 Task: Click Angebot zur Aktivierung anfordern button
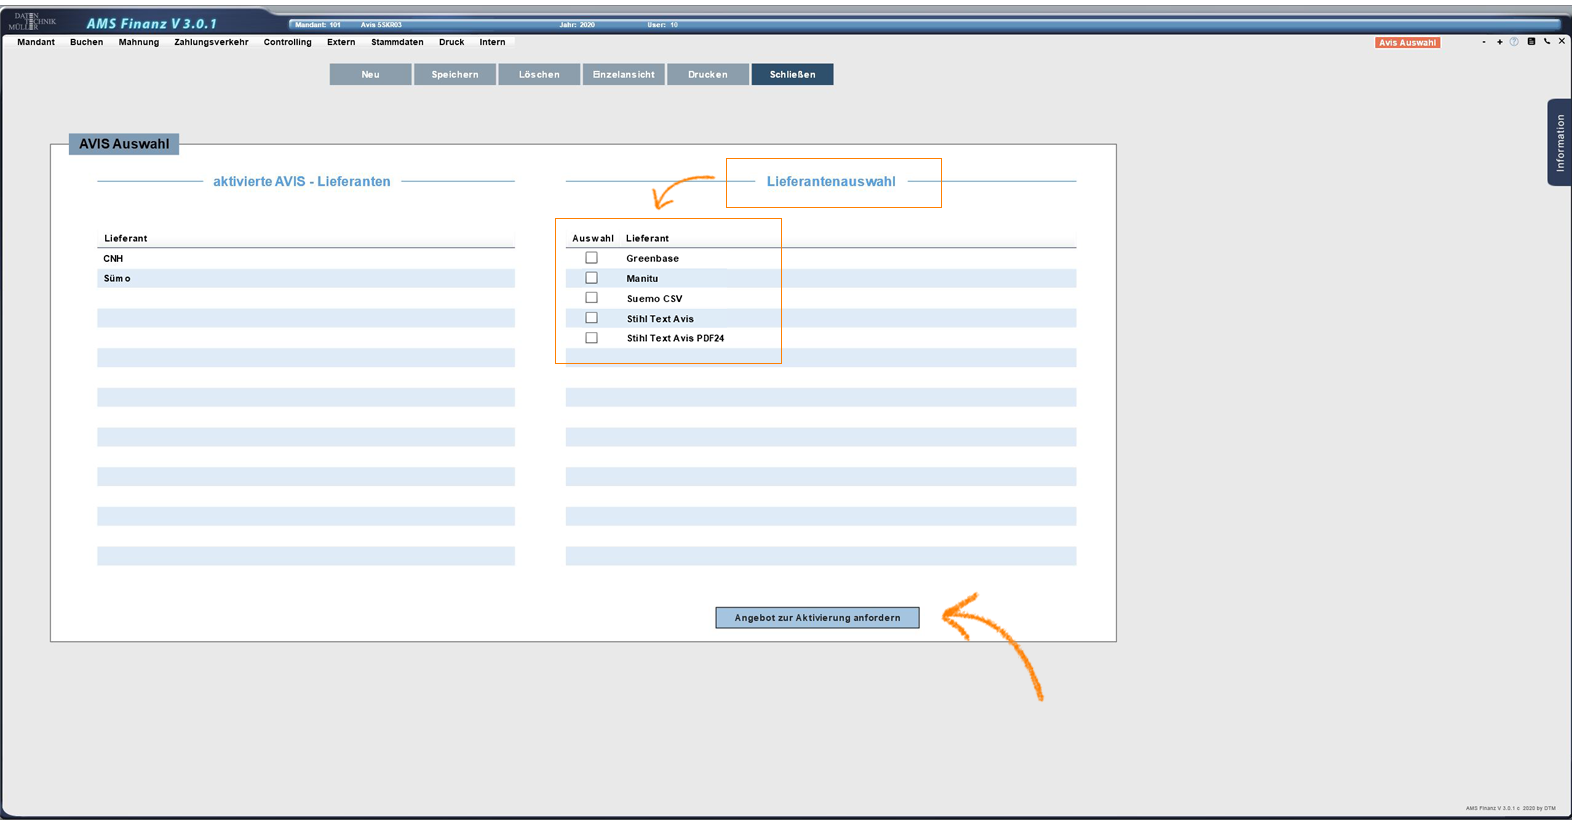click(x=817, y=618)
